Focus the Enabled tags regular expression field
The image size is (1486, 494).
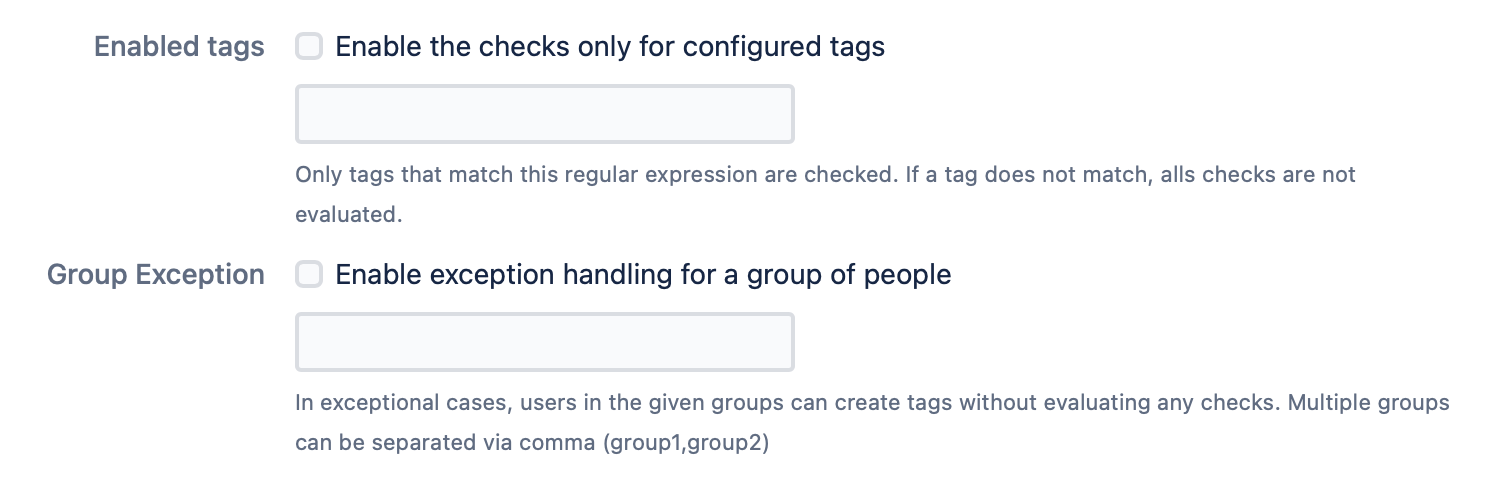[544, 114]
